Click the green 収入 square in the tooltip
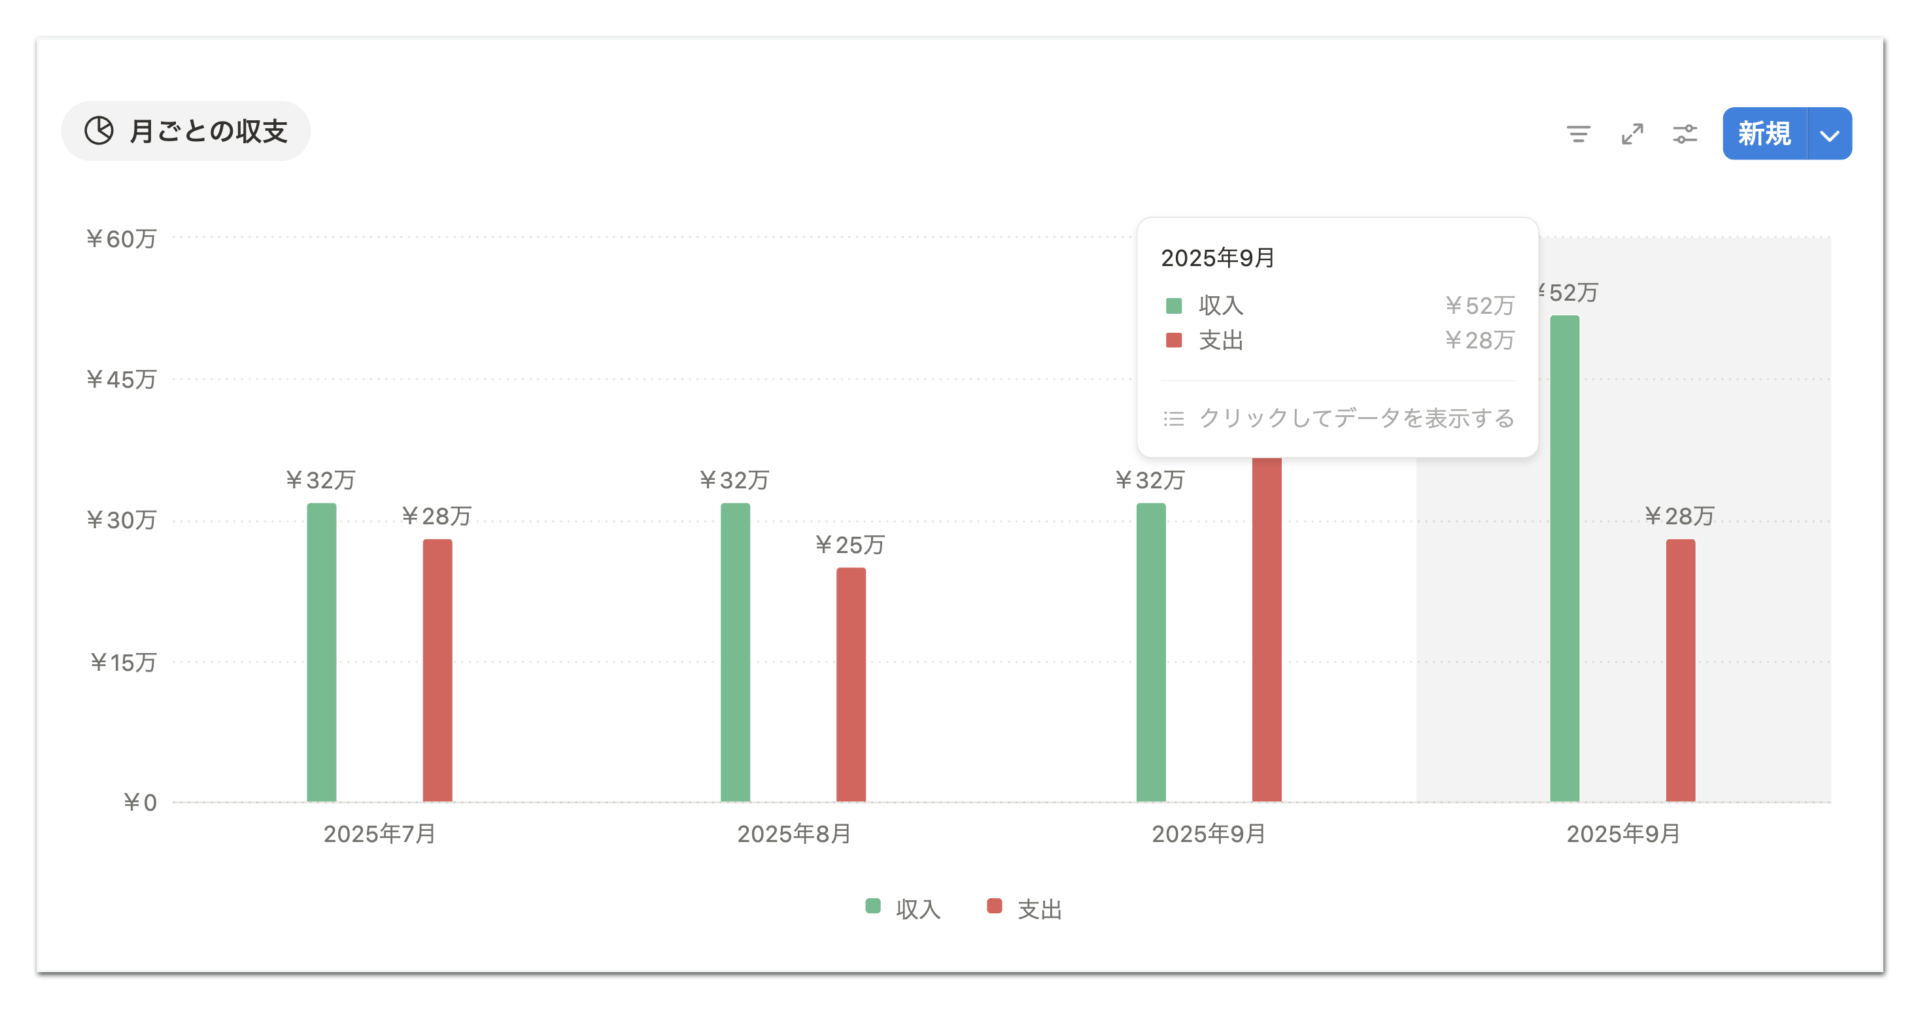1920x1012 pixels. click(1174, 306)
